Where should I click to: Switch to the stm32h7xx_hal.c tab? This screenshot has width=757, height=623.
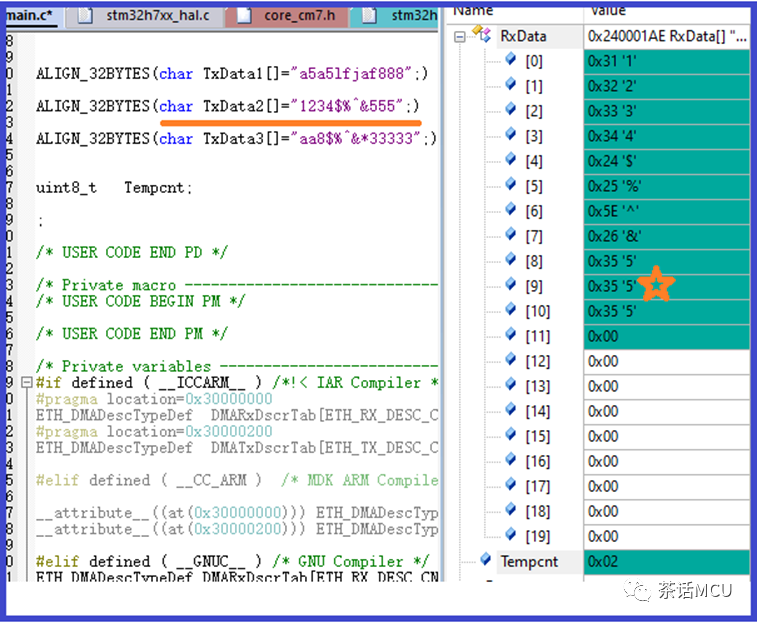pyautogui.click(x=157, y=15)
